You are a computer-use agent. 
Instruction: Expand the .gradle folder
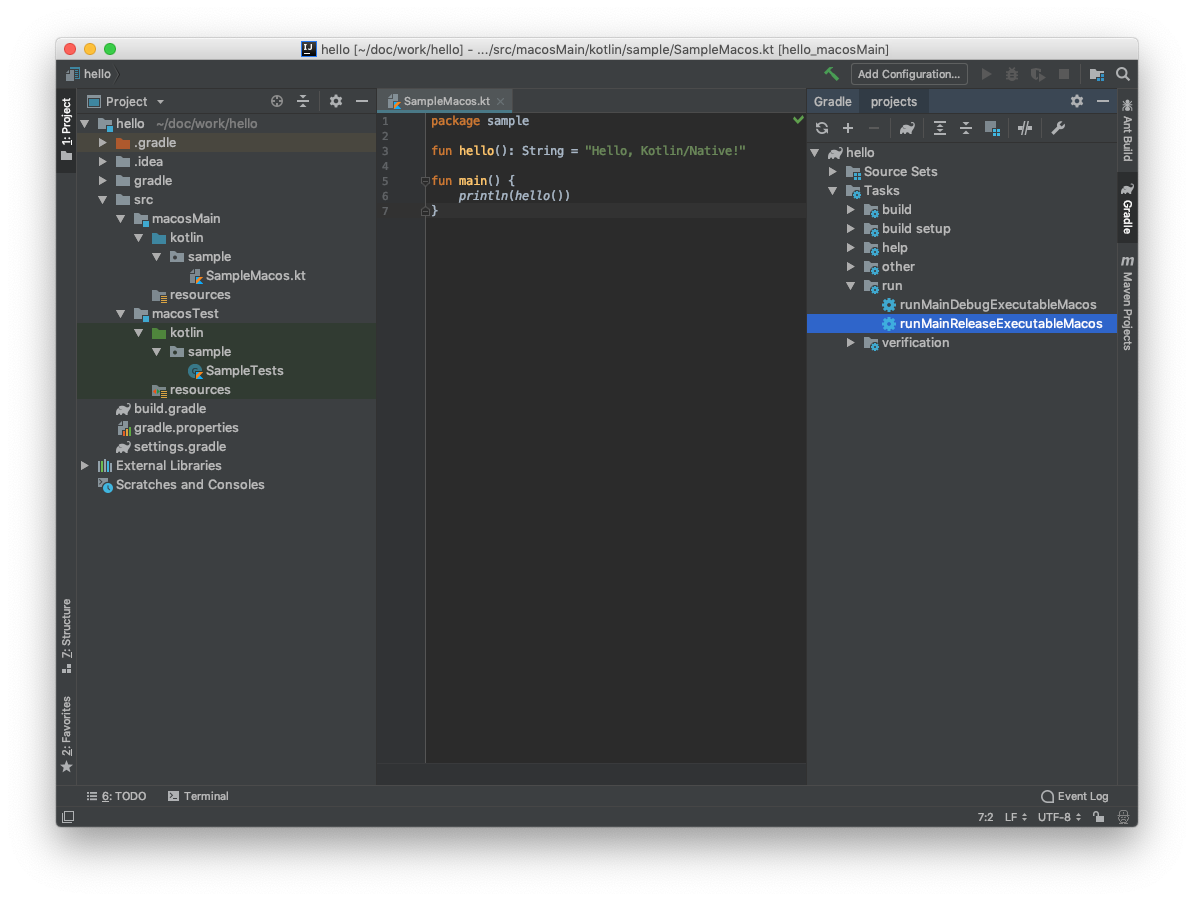click(x=103, y=142)
